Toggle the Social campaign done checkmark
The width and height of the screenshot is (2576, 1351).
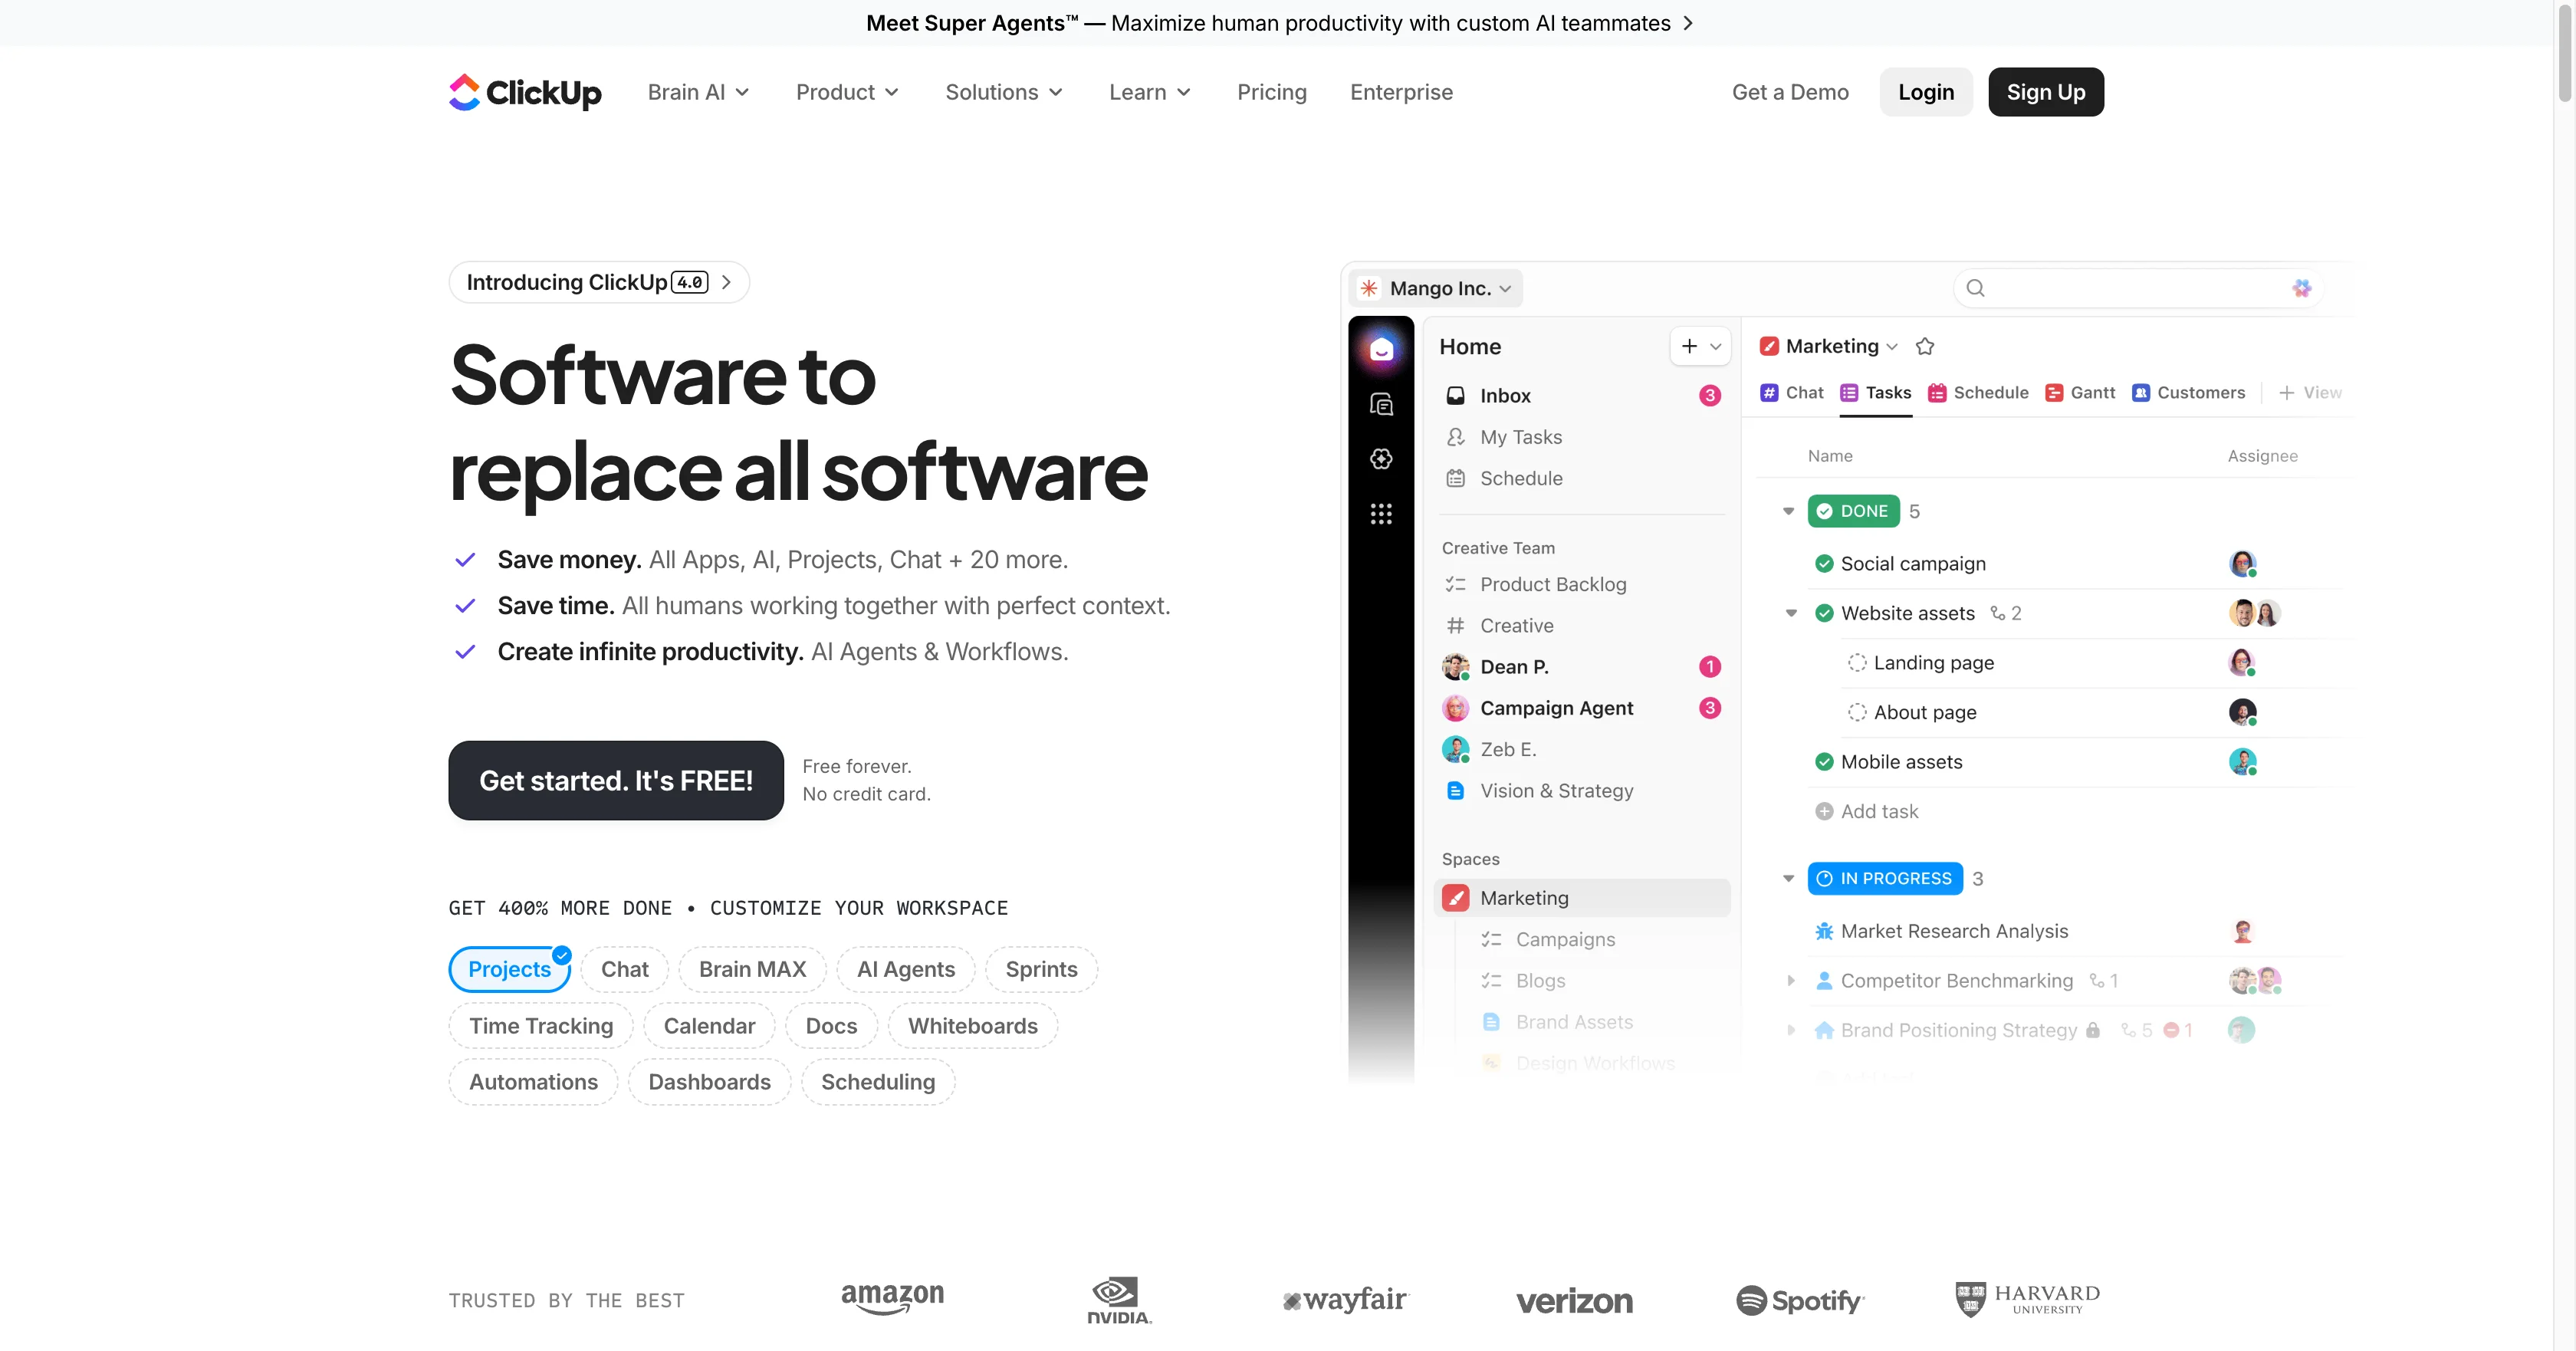point(1824,564)
